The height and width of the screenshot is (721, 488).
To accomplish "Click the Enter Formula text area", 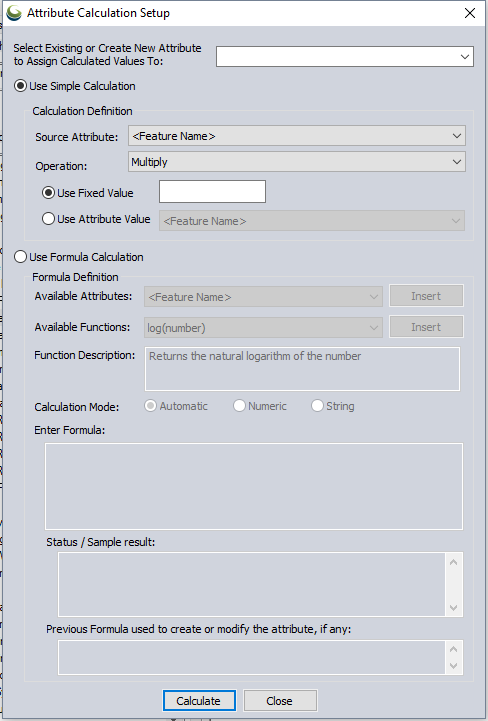I will (254, 486).
